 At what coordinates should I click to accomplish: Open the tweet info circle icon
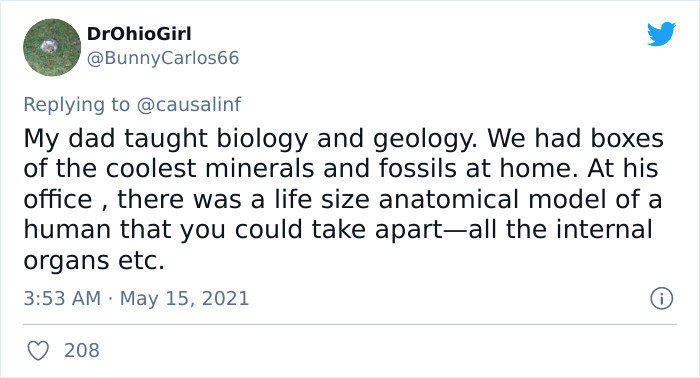[661, 299]
